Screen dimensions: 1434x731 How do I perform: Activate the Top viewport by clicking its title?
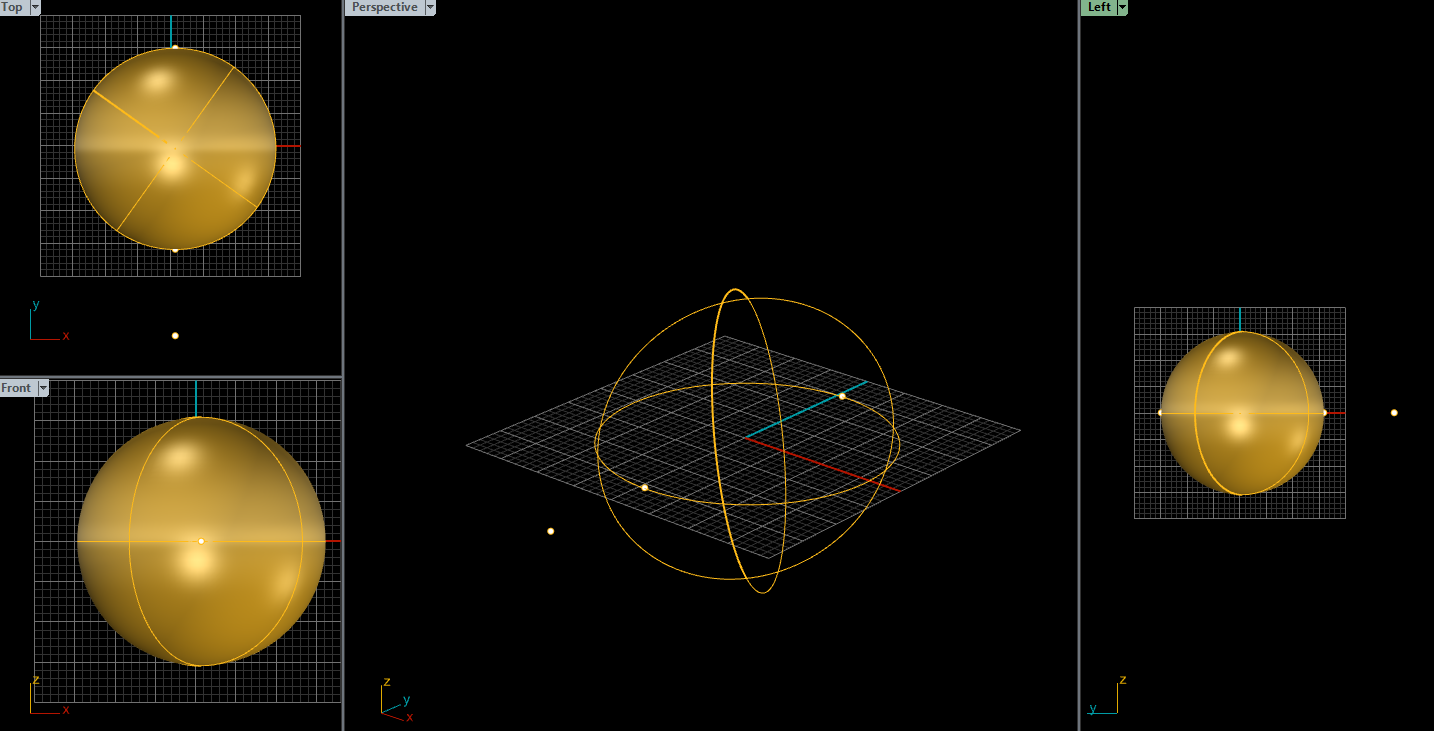point(12,7)
